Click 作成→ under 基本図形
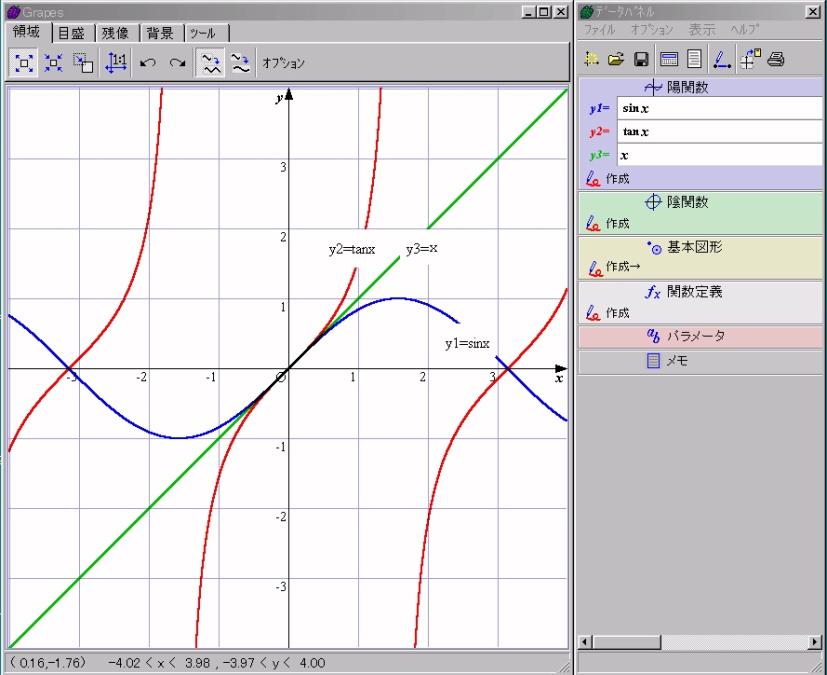The image size is (827, 675). pos(614,267)
